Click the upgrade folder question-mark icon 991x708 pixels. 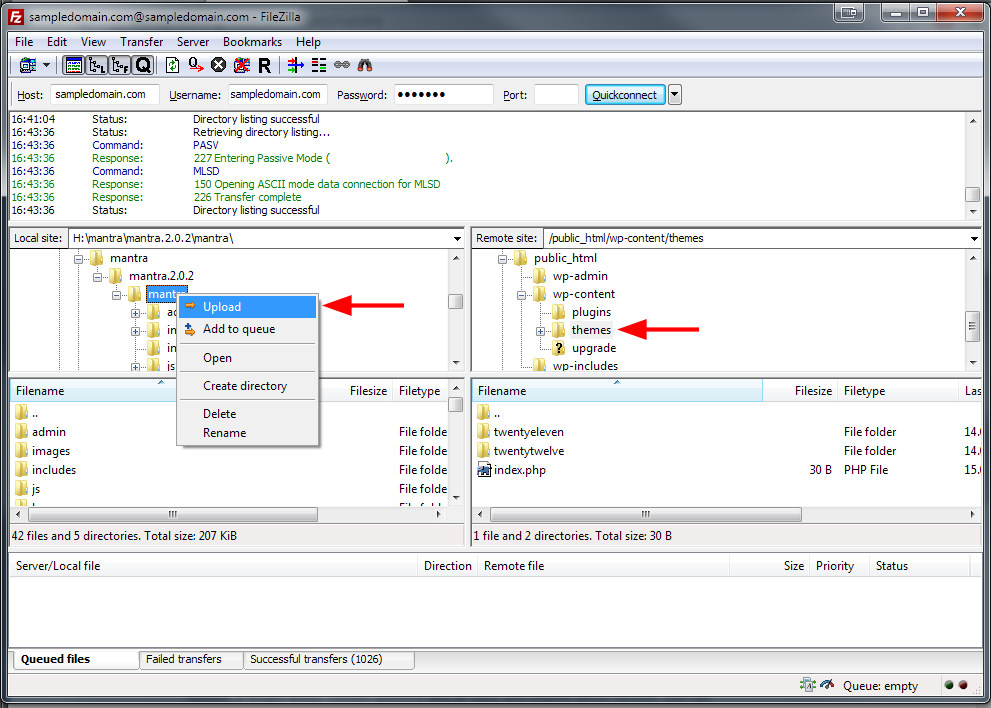coord(559,348)
